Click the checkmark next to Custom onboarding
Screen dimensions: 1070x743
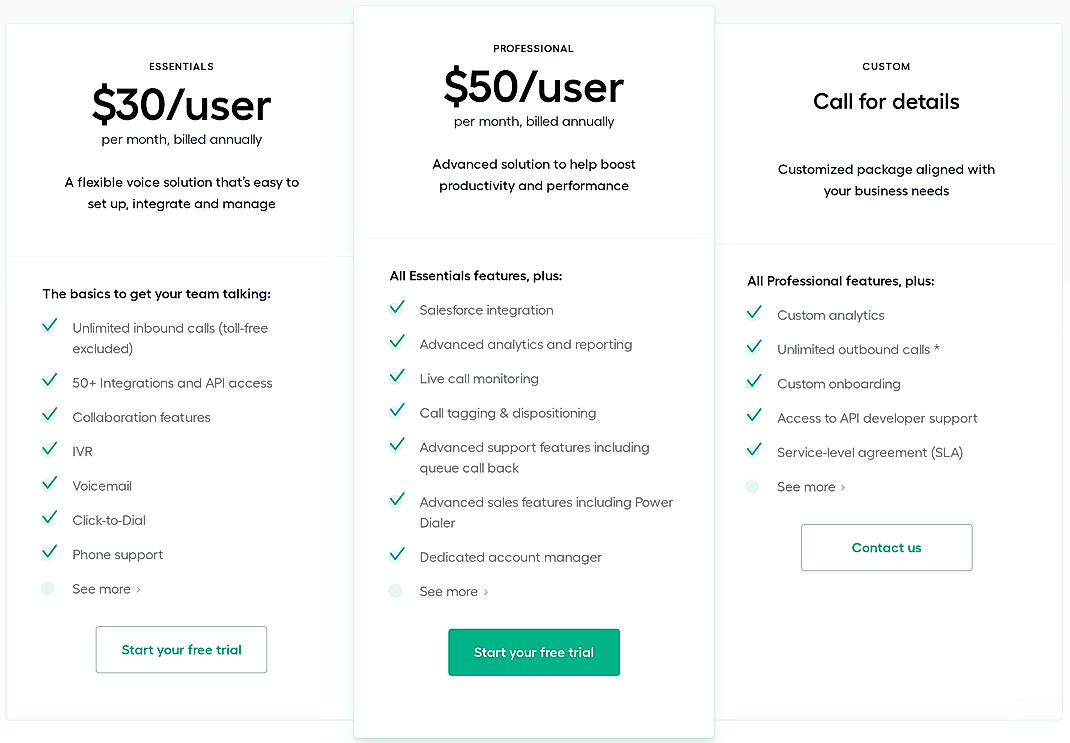point(754,382)
